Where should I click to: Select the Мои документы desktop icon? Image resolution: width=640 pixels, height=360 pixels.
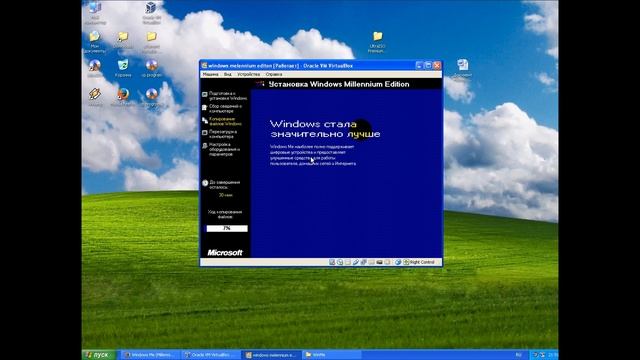(95, 42)
